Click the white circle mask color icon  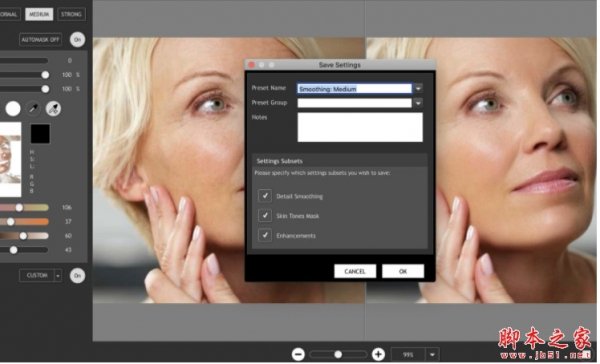pos(13,109)
